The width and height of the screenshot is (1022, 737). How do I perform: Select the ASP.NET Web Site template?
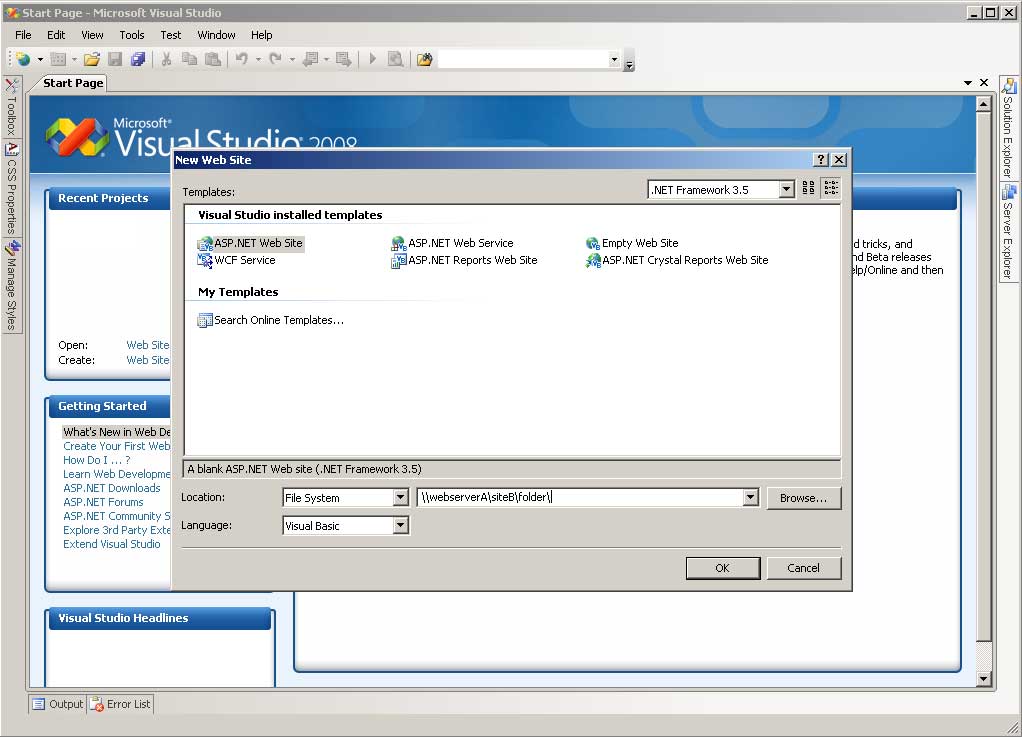coord(251,243)
